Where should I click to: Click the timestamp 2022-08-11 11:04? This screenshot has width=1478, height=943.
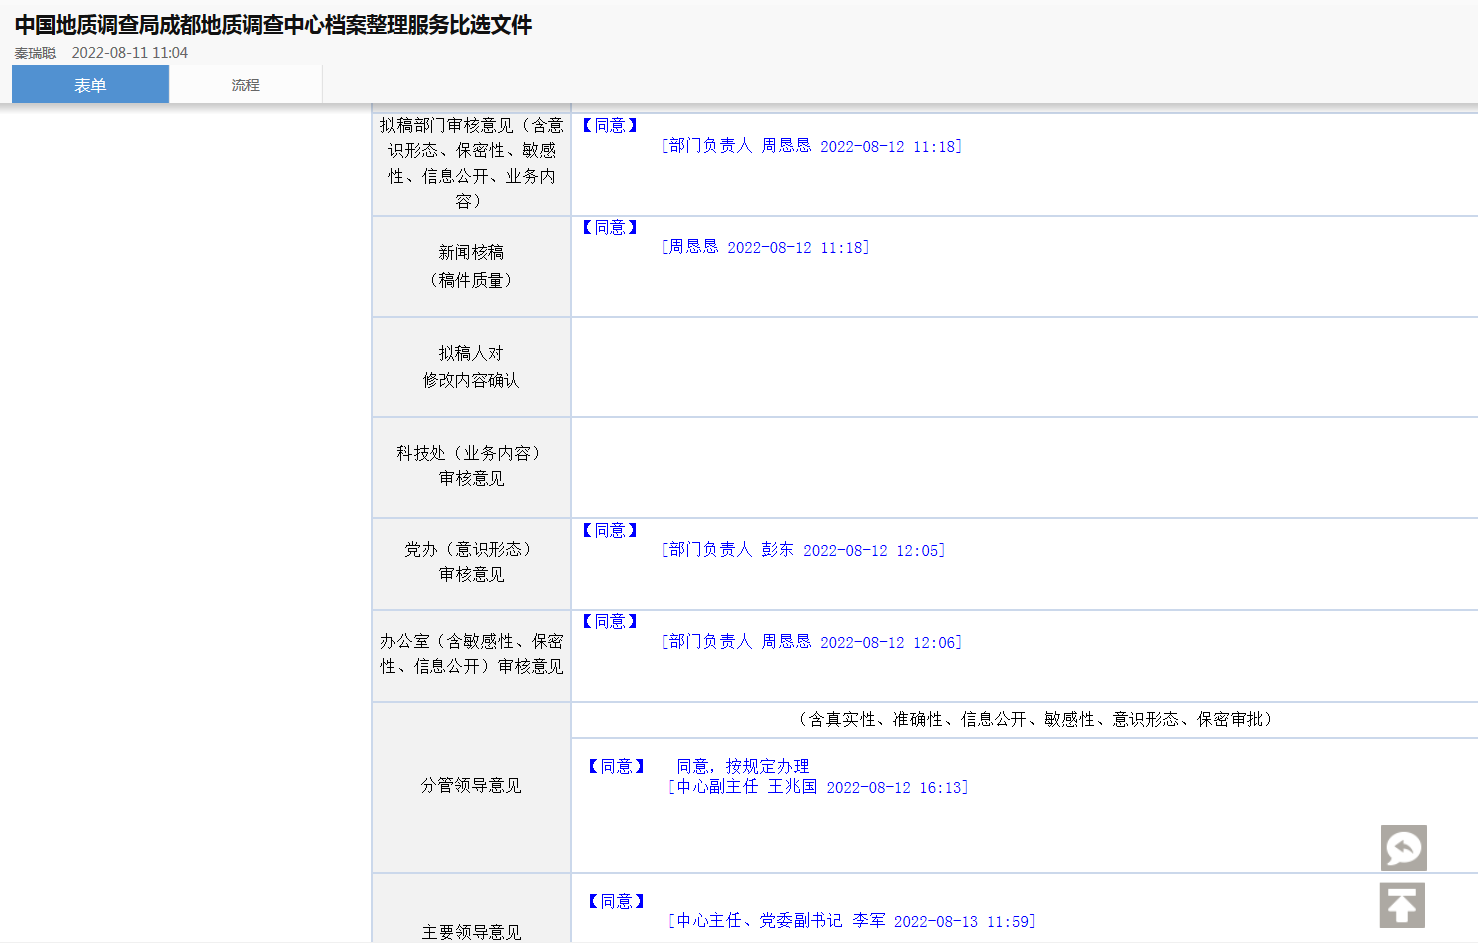[x=129, y=53]
